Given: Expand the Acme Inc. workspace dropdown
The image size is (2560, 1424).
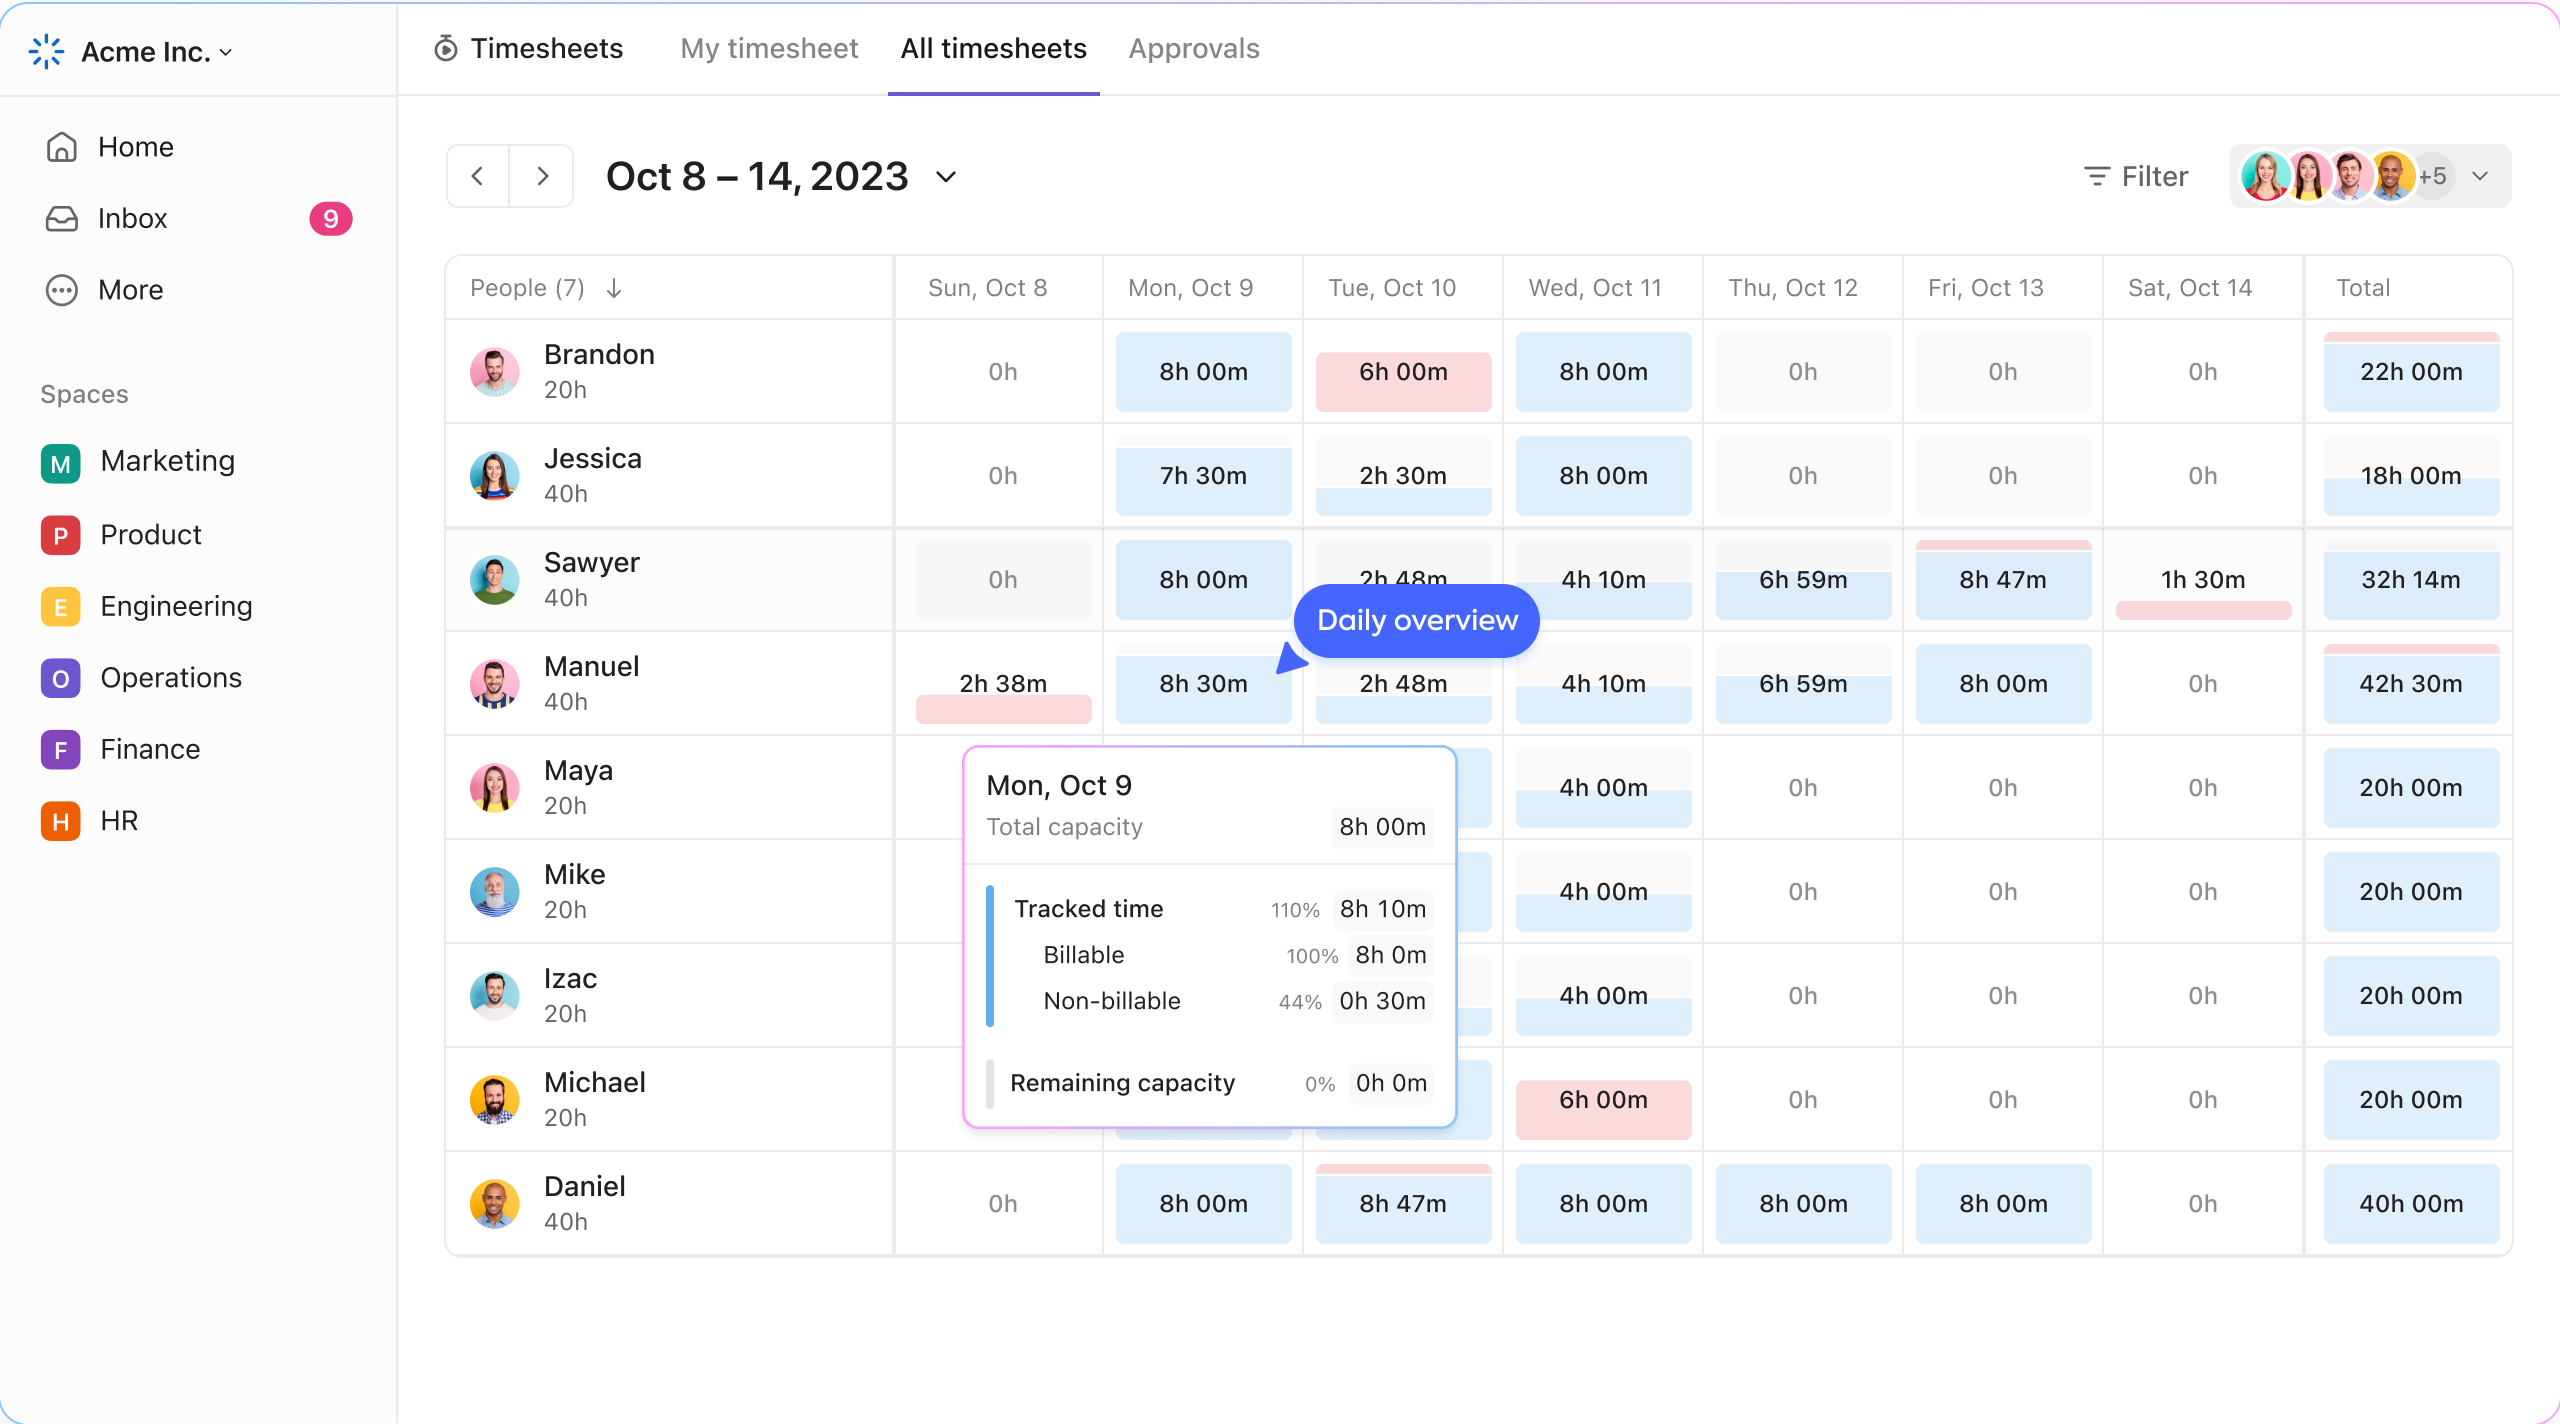Looking at the screenshot, I should click(226, 53).
